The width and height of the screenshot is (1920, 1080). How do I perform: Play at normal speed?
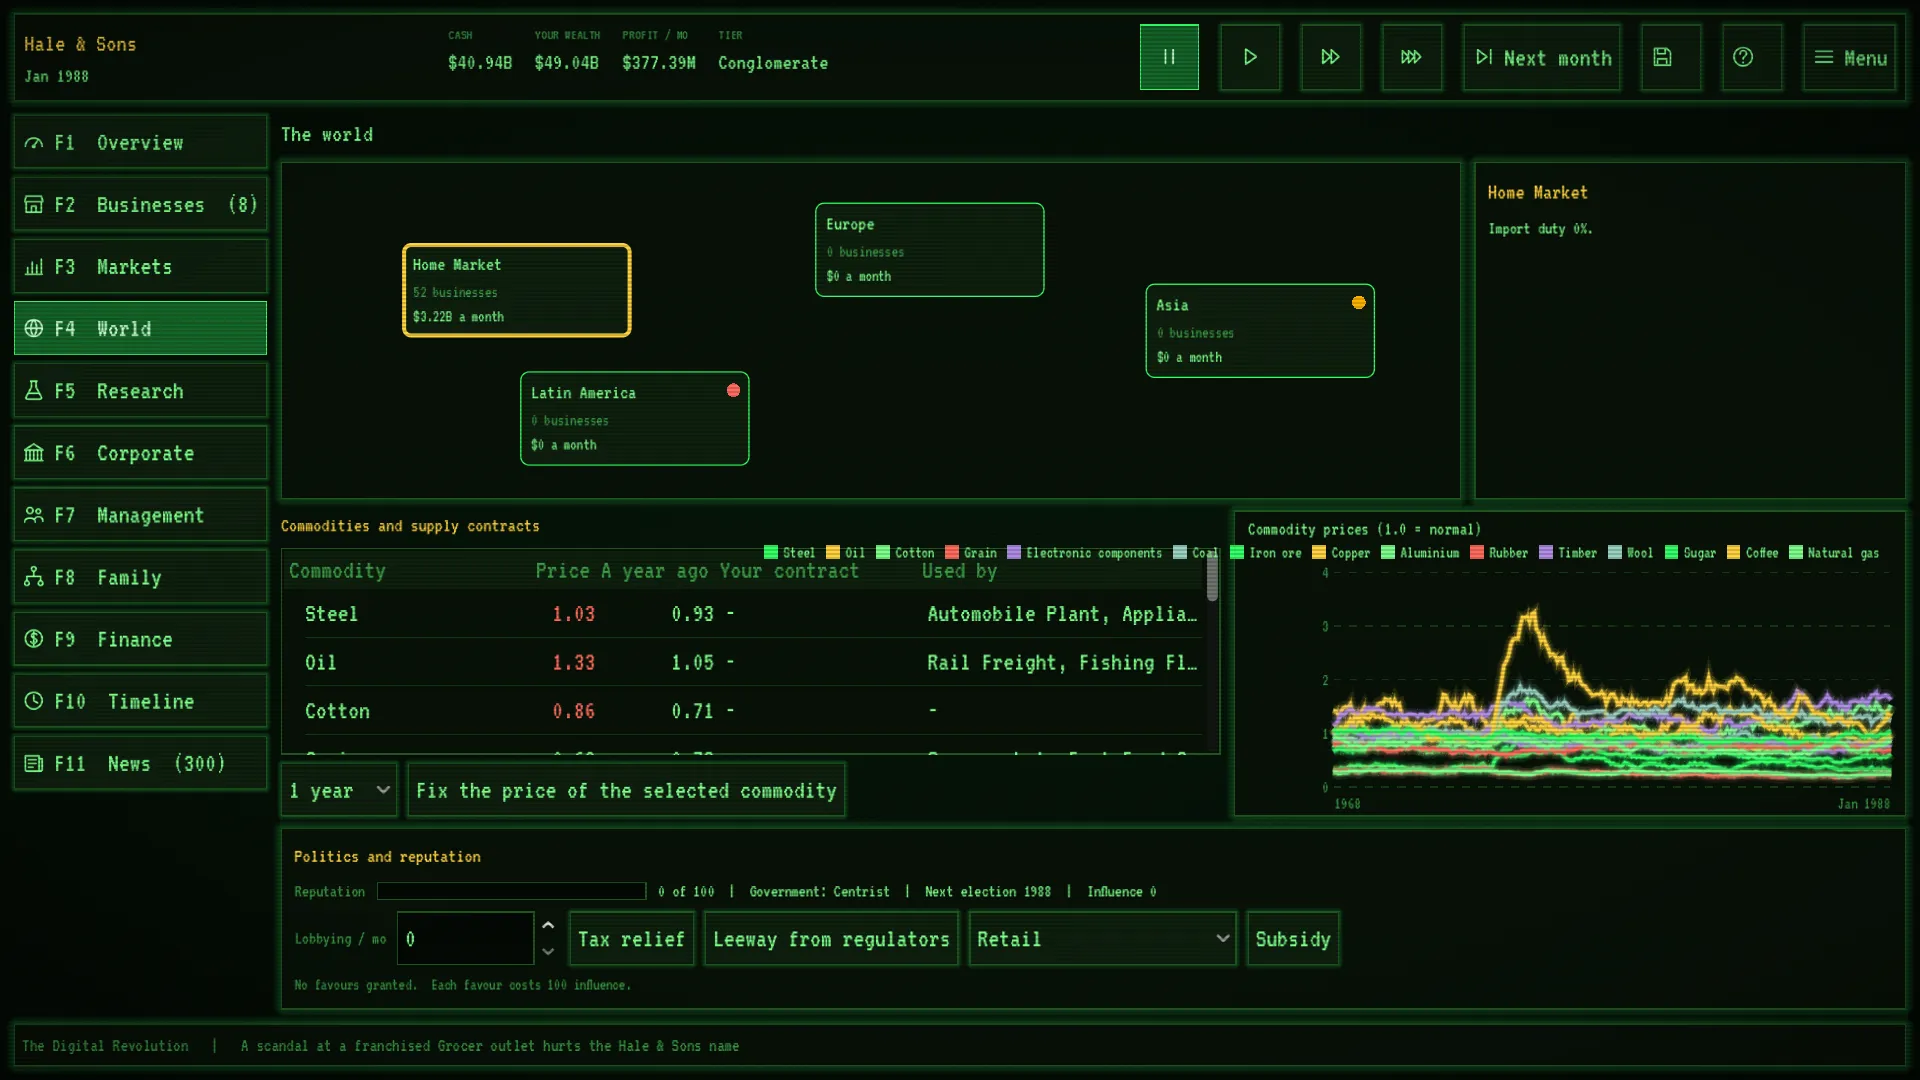(x=1250, y=57)
